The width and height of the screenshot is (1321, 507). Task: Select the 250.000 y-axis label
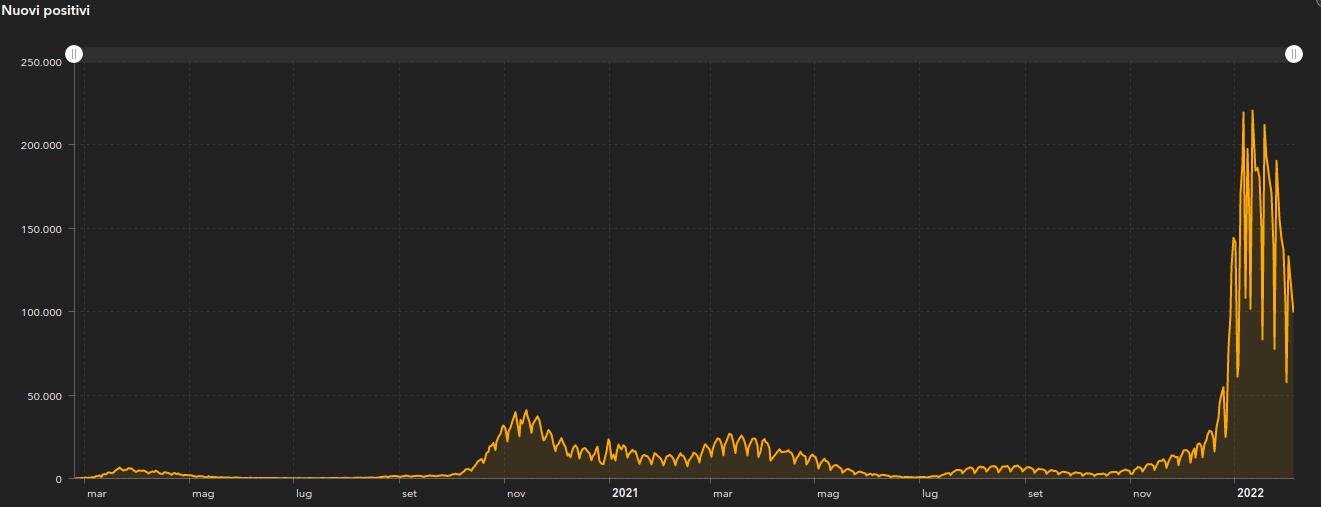point(41,62)
